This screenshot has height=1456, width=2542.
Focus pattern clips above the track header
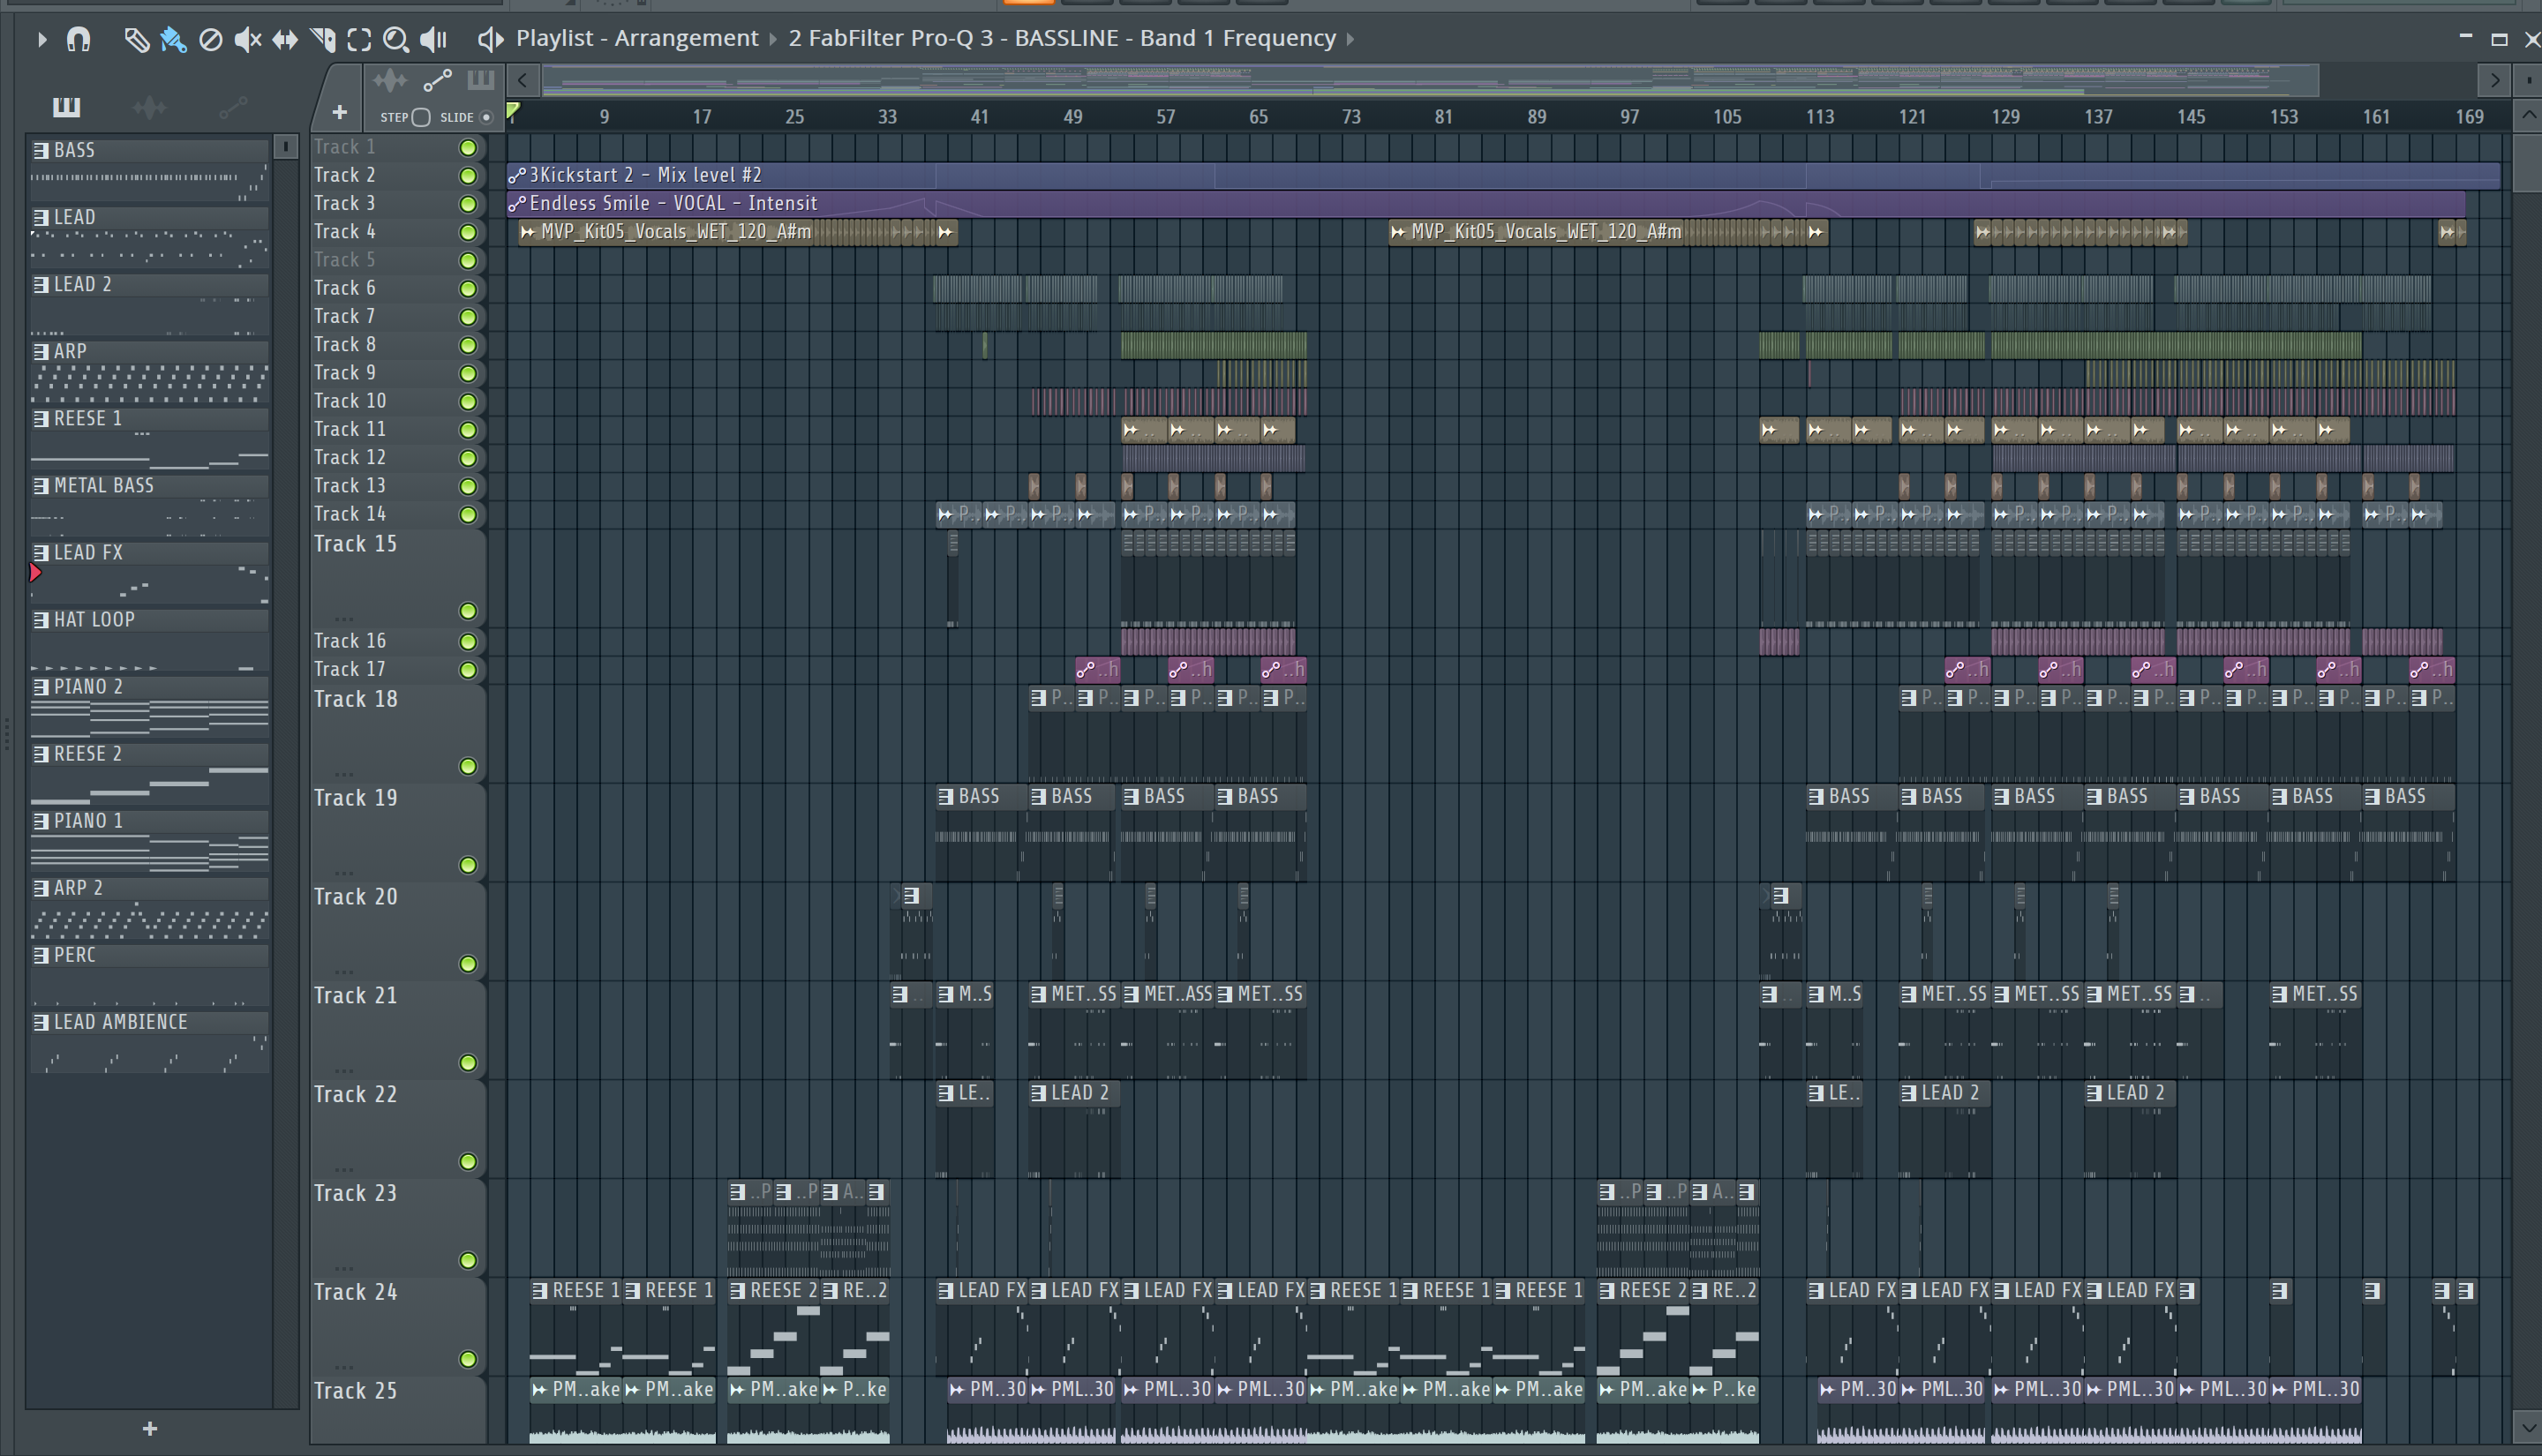(481, 80)
